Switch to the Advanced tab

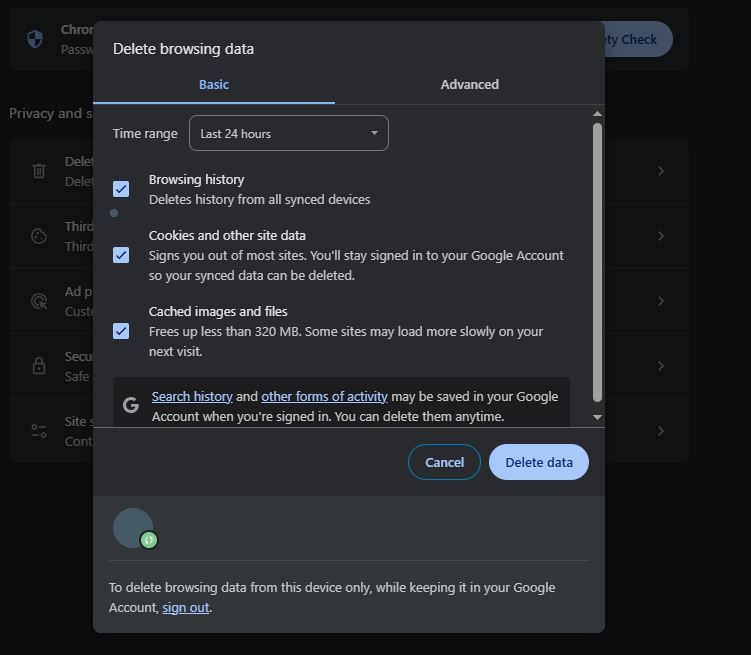(x=469, y=85)
